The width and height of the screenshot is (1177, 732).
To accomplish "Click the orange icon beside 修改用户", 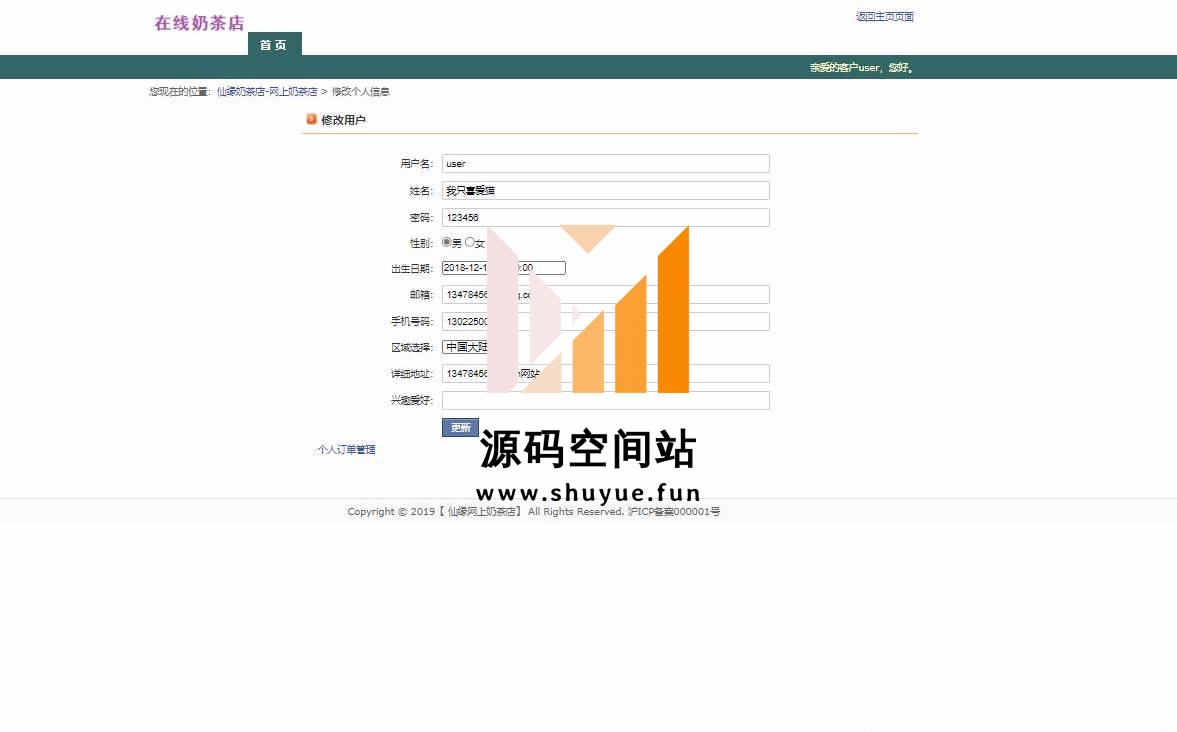I will (x=311, y=119).
